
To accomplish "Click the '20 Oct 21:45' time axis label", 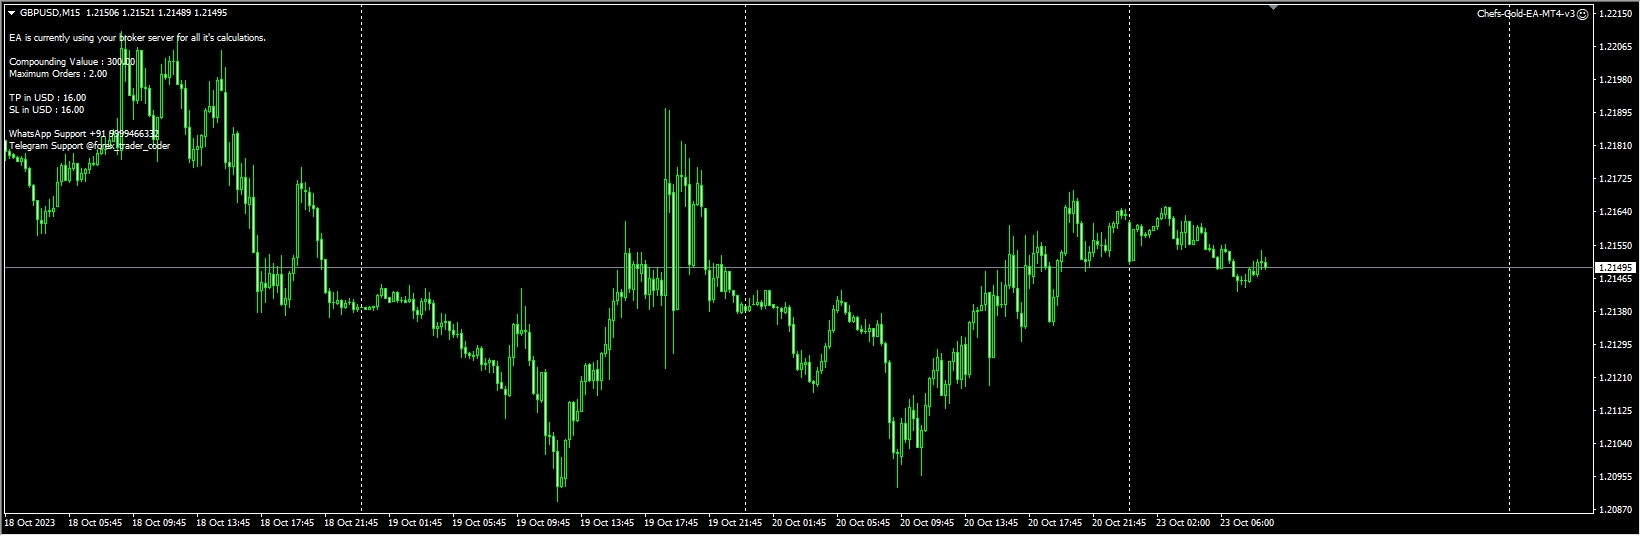I will (1120, 522).
